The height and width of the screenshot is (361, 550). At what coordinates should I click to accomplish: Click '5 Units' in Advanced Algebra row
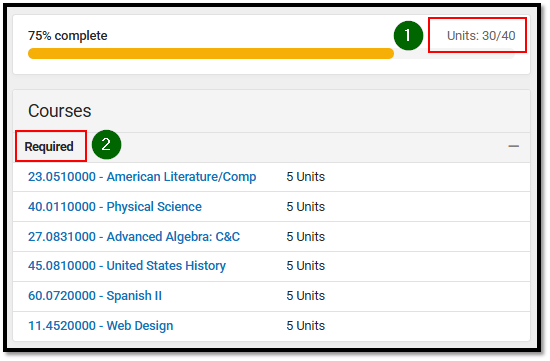point(306,237)
